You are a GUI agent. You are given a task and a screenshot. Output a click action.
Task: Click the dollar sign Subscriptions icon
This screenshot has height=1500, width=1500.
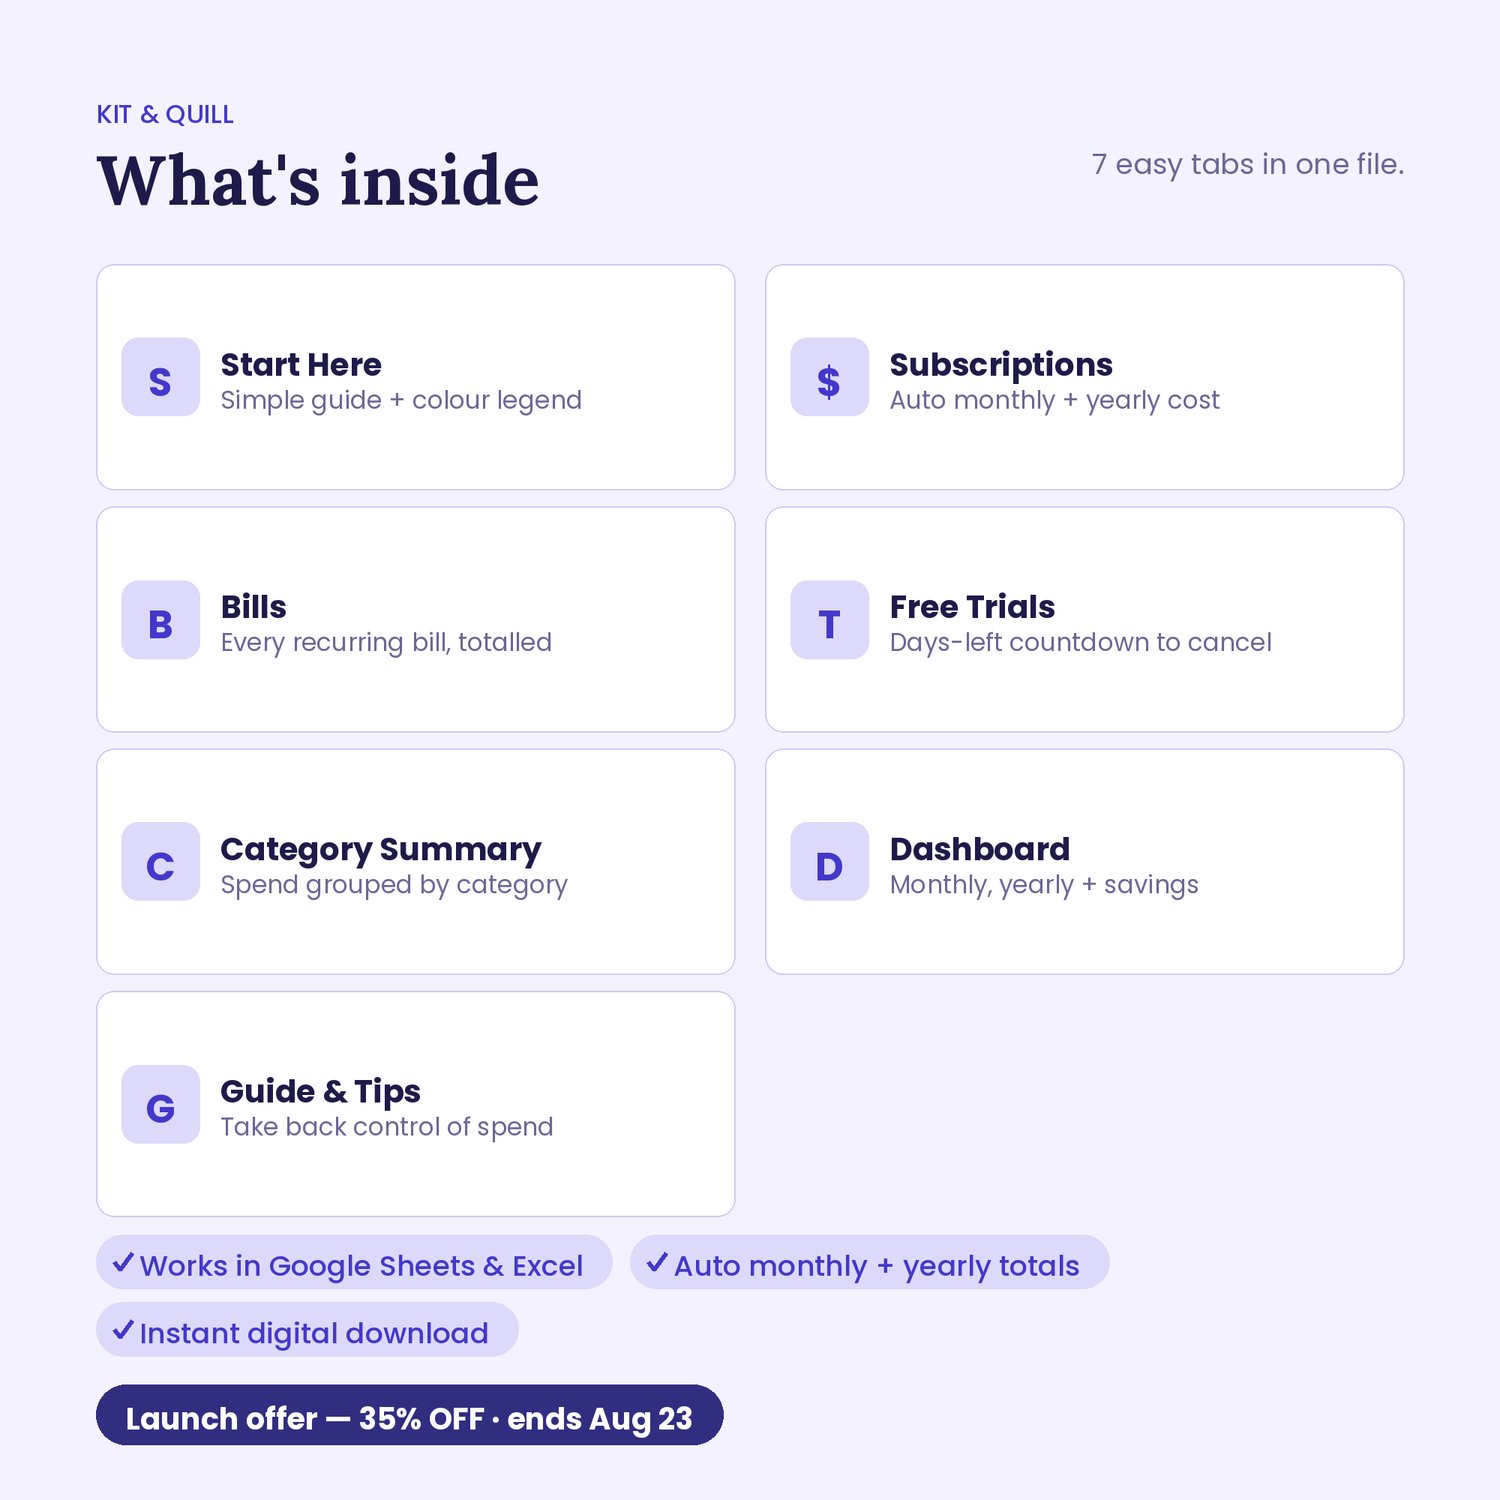pyautogui.click(x=829, y=377)
